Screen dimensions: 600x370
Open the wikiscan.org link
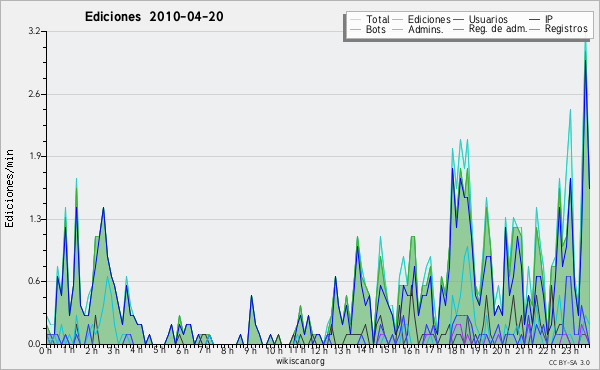(x=300, y=361)
